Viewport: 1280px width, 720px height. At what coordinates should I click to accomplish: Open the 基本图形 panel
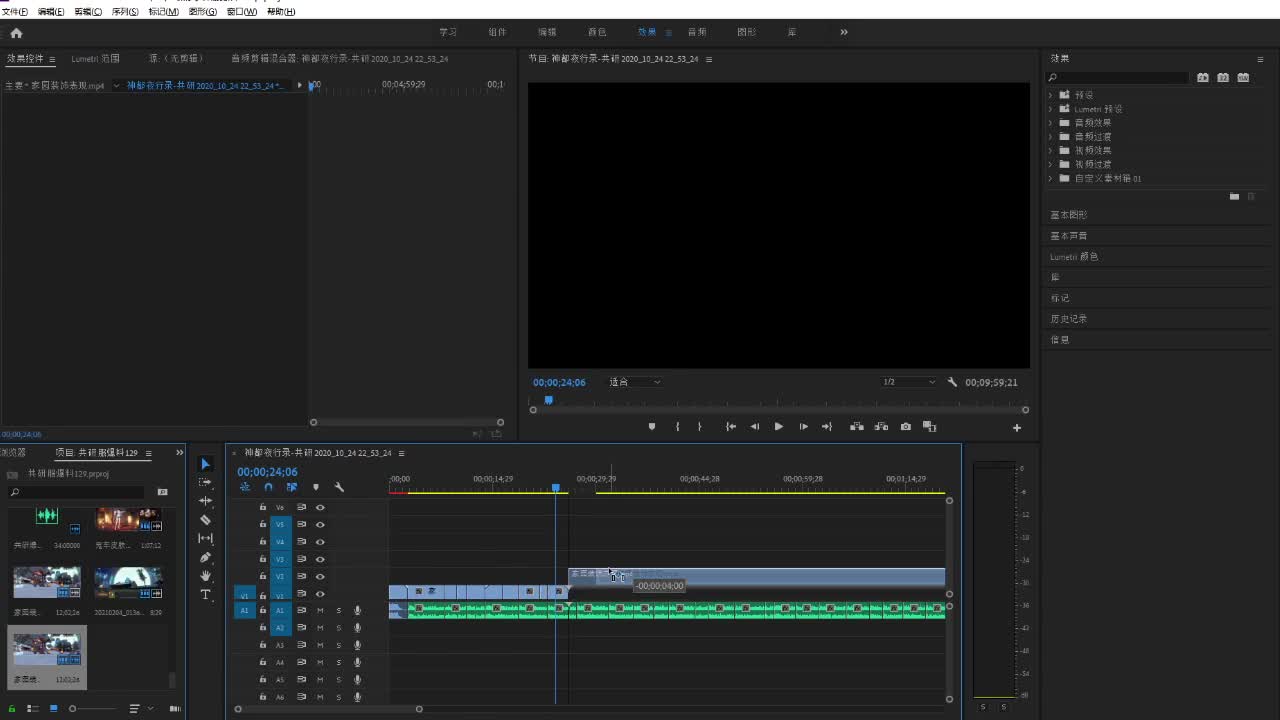coord(1068,215)
